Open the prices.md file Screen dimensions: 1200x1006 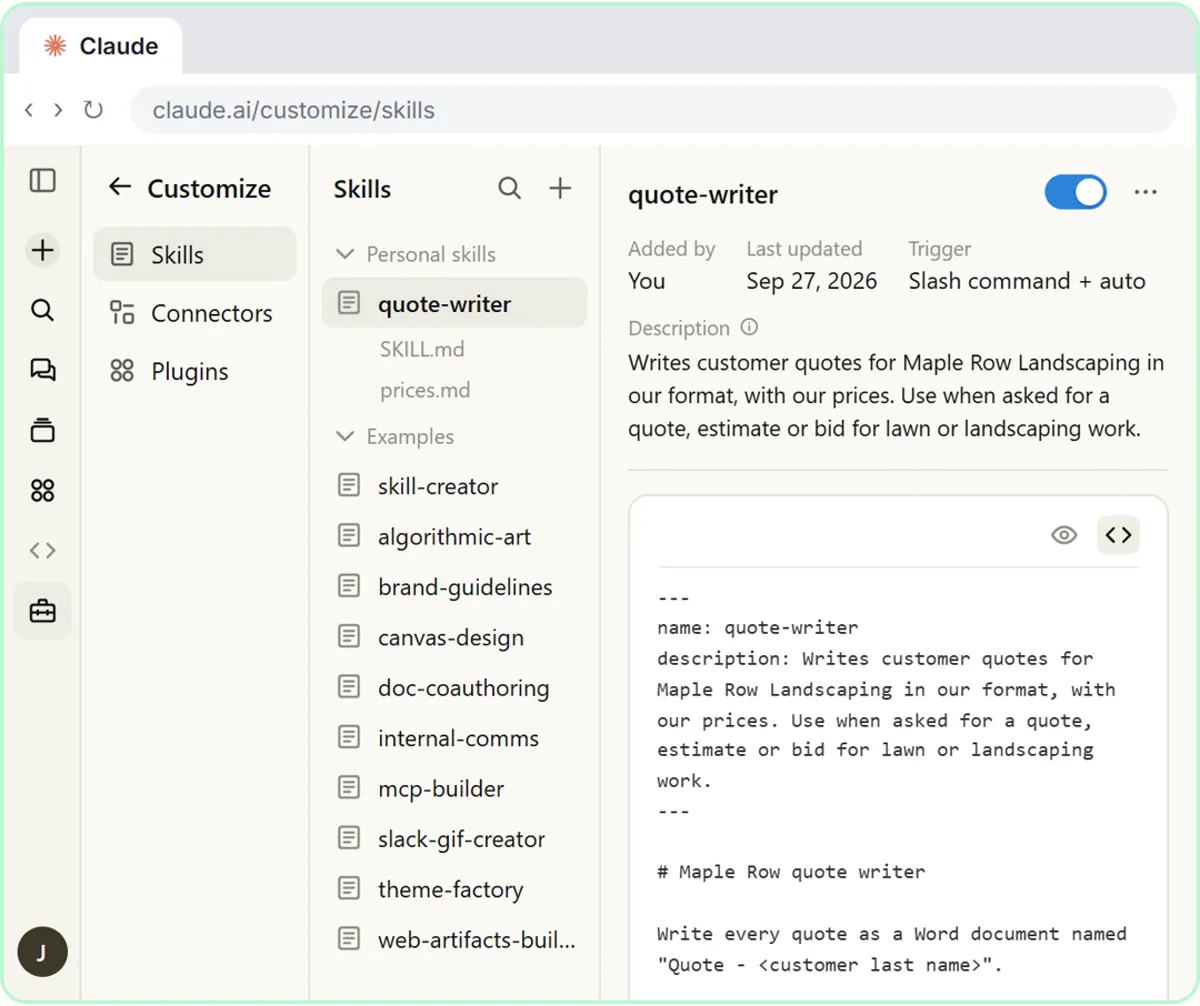[425, 390]
